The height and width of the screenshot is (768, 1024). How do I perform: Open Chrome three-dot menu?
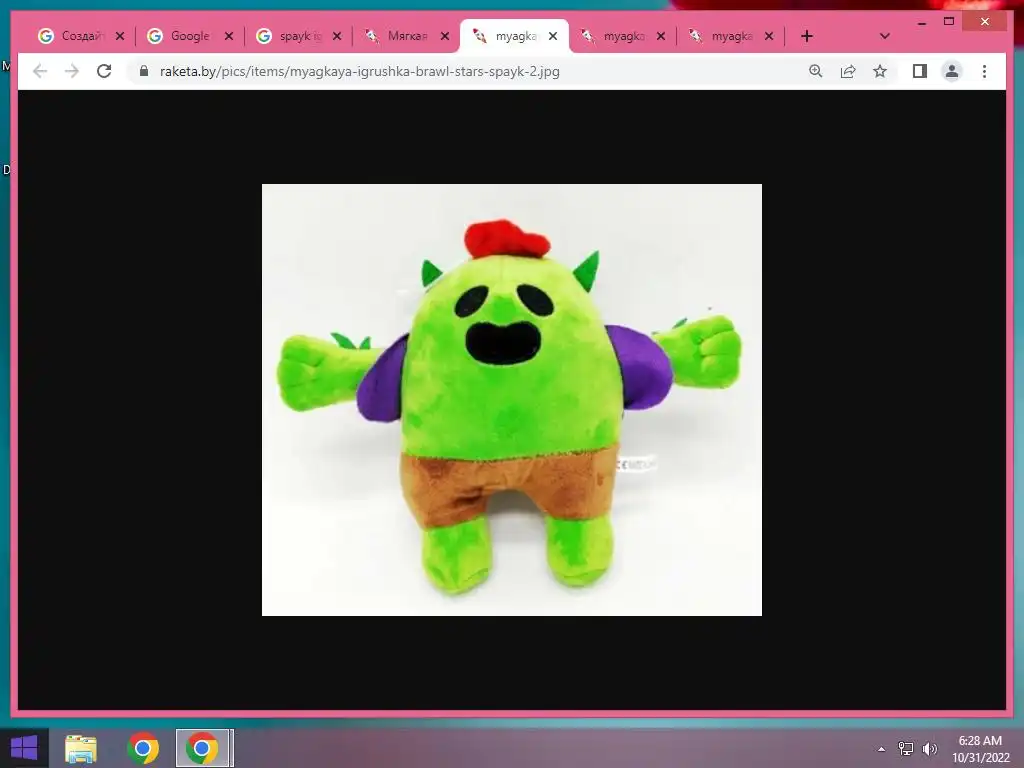984,71
